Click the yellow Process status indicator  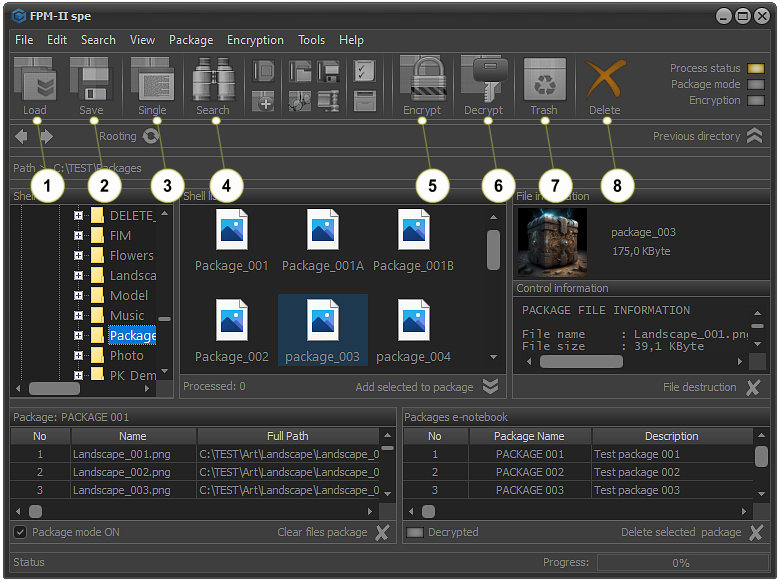756,69
